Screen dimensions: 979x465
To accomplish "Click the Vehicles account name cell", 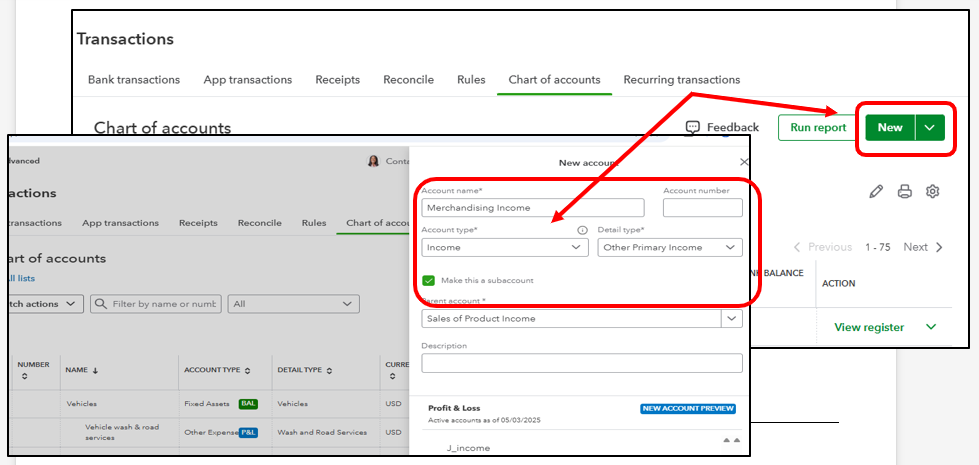I will pos(82,404).
